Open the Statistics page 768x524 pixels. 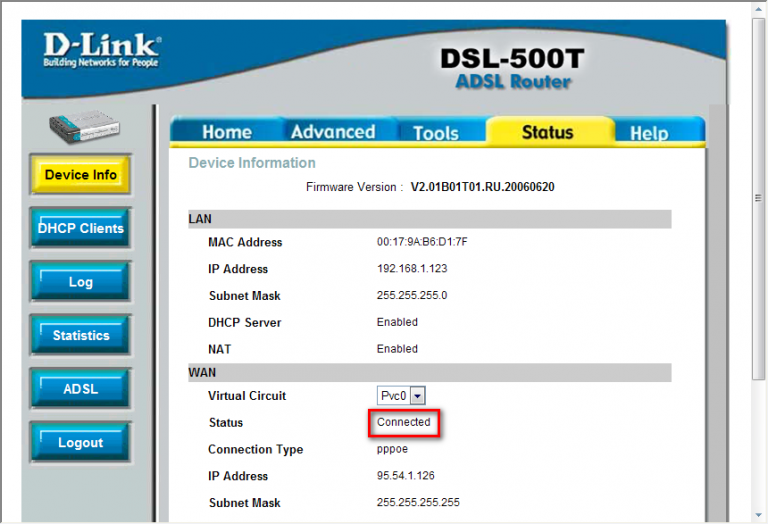tap(81, 335)
